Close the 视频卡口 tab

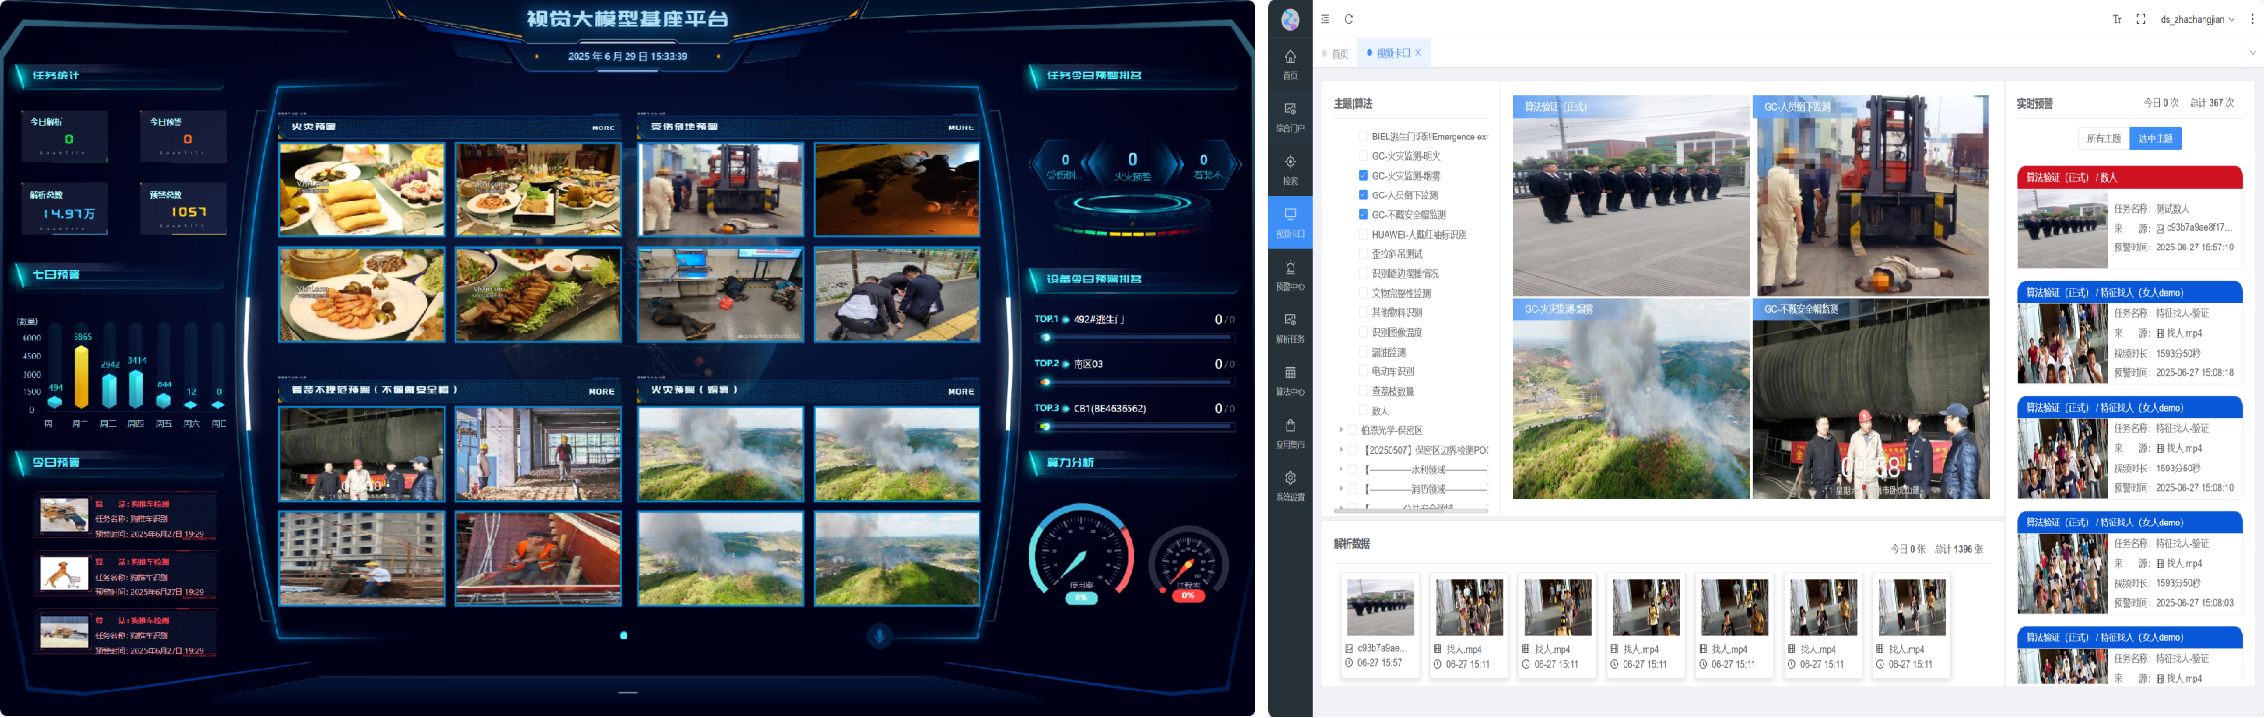(x=1418, y=53)
